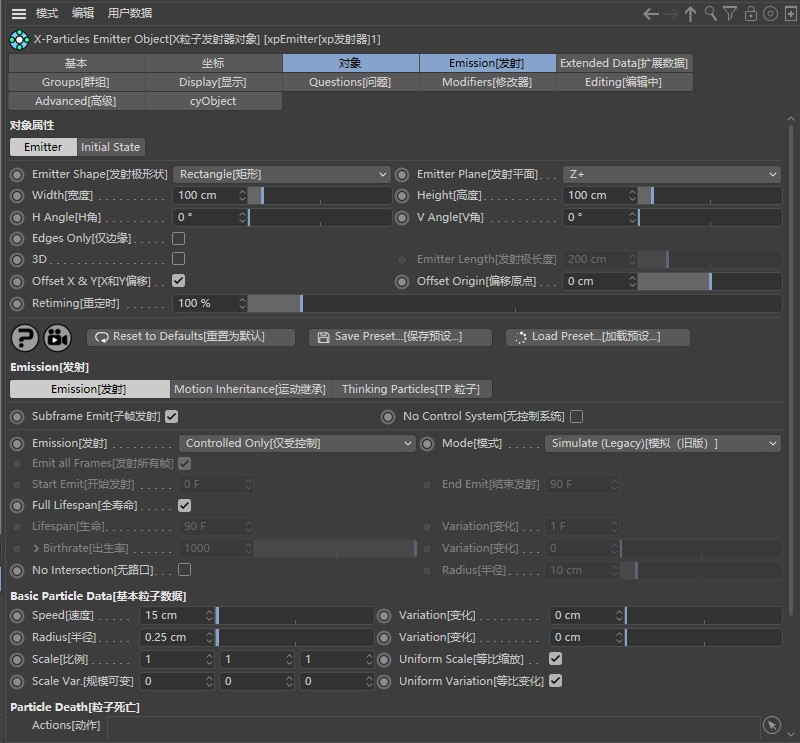800x743 pixels.
Task: Click the up arrow navigation icon
Action: point(690,14)
